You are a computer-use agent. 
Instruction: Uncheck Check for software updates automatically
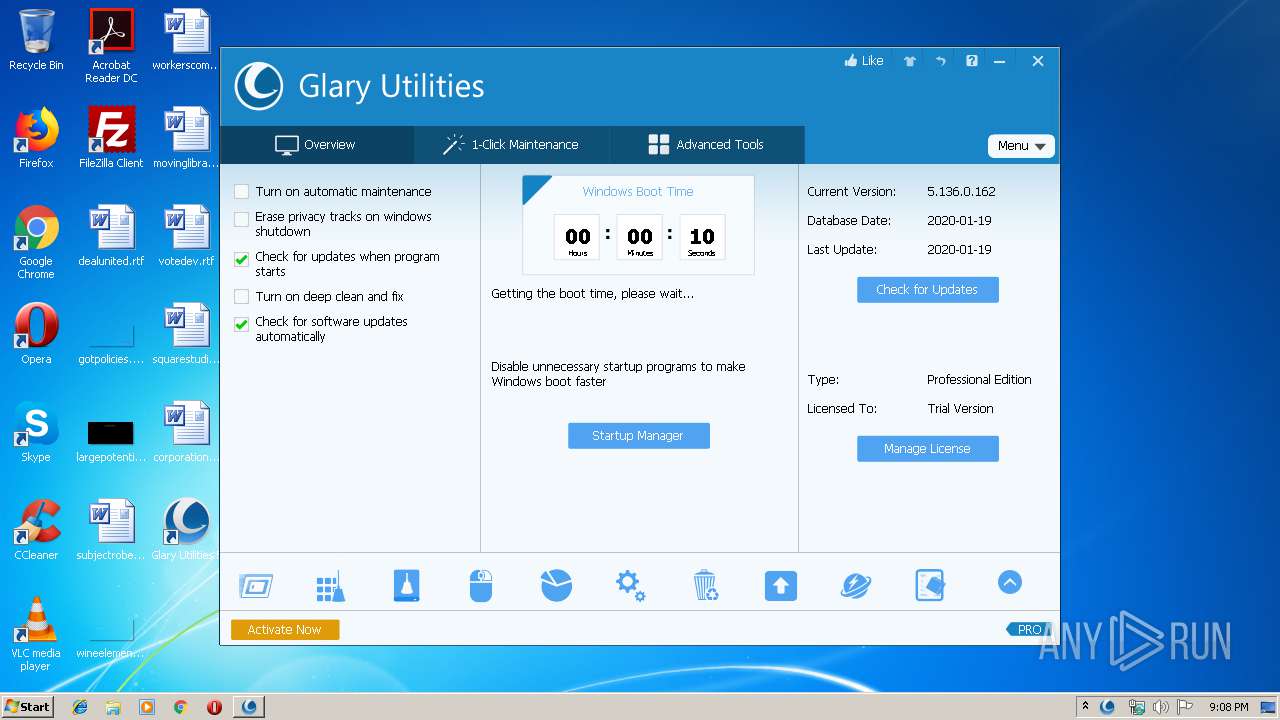pos(241,324)
